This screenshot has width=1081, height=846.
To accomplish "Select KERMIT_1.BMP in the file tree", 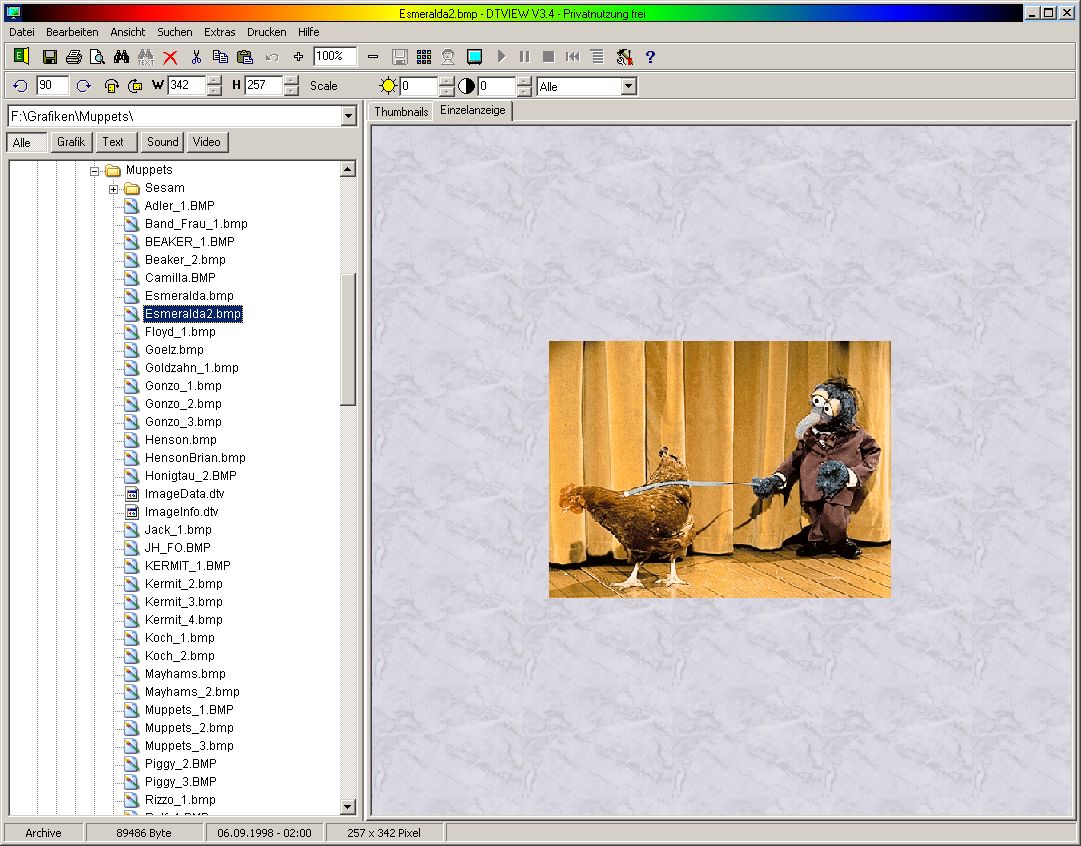I will pos(188,566).
